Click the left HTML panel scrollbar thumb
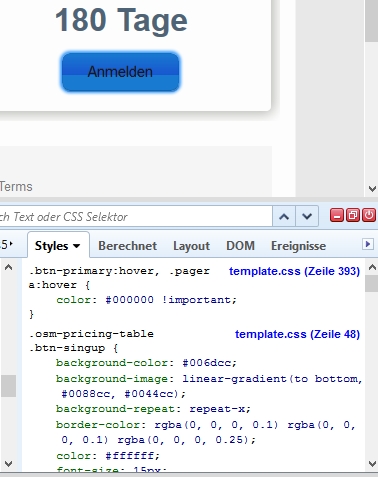This screenshot has height=477, width=378. point(9,386)
